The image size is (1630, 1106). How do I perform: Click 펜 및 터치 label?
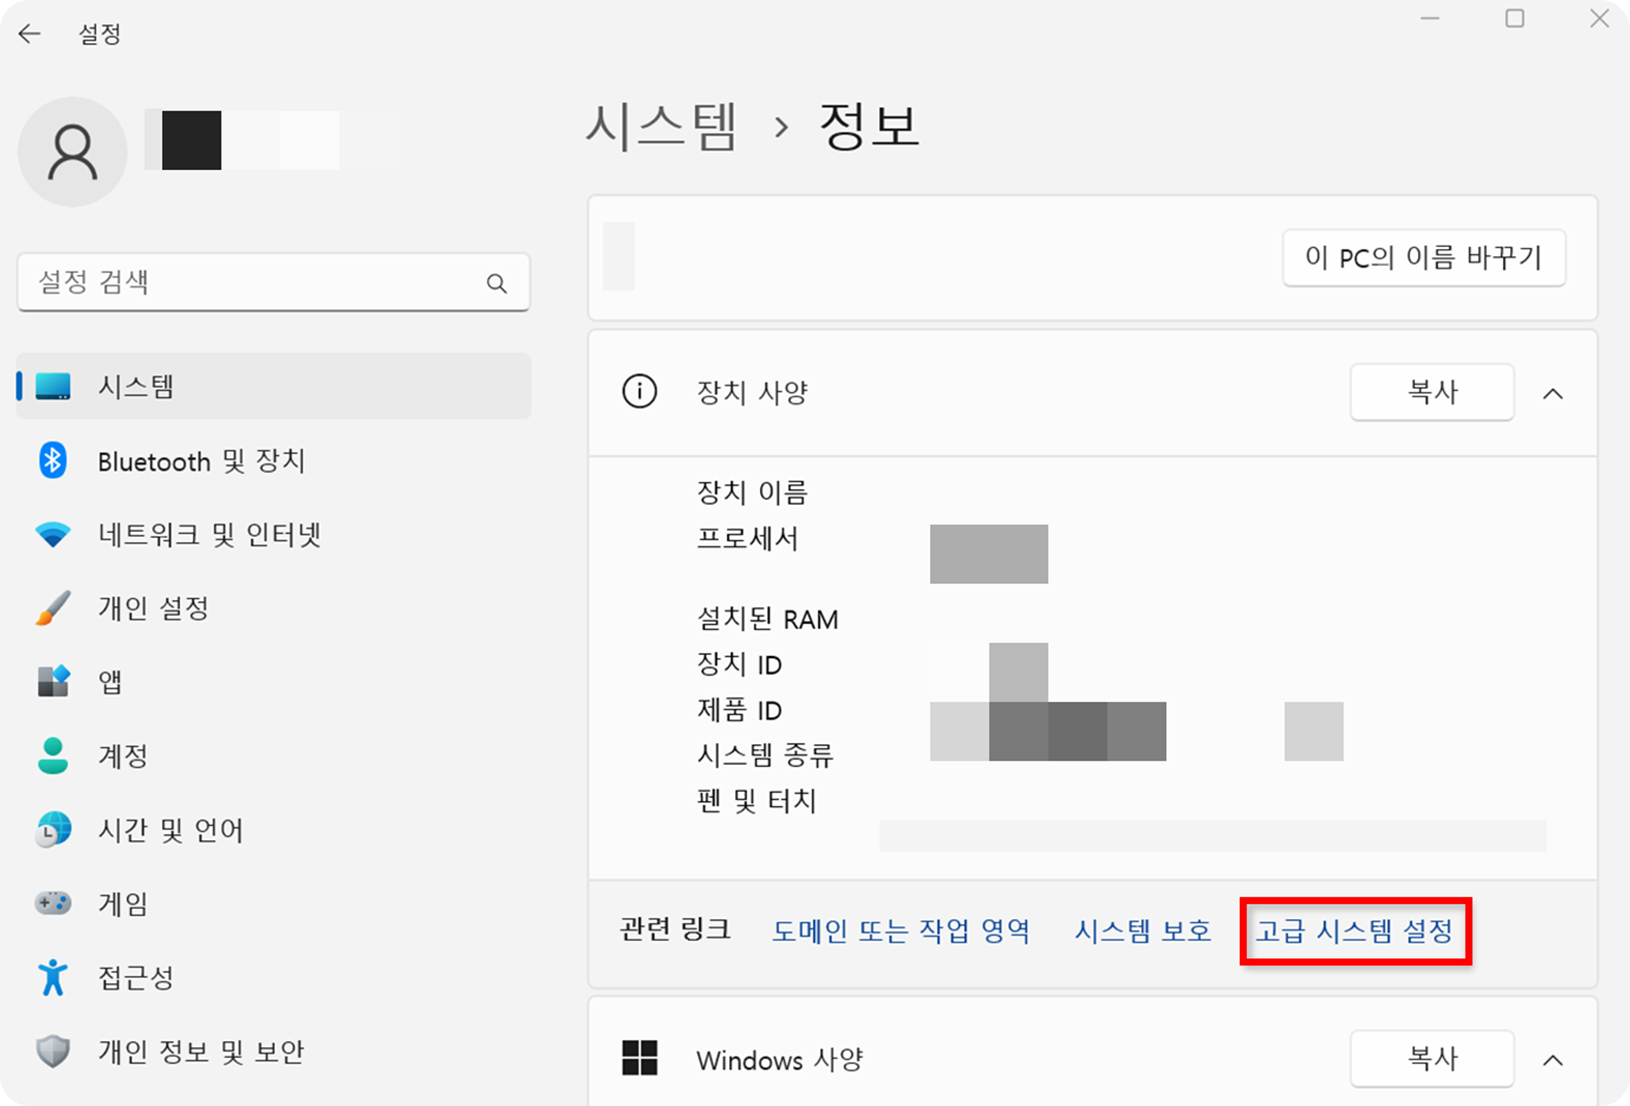757,801
